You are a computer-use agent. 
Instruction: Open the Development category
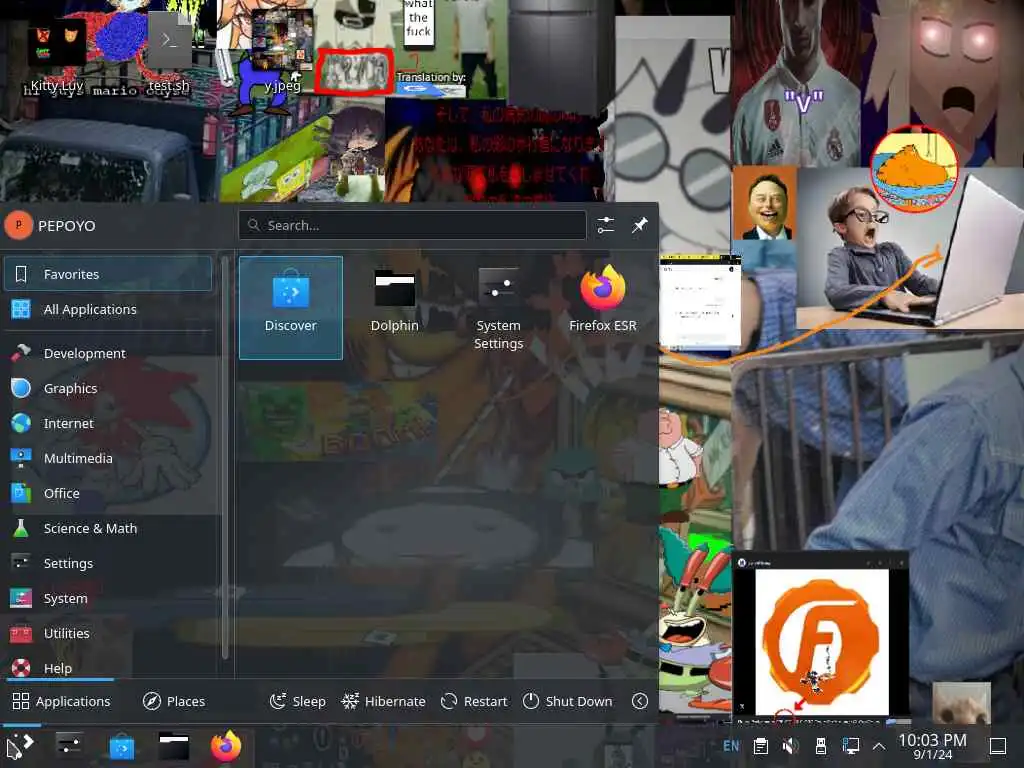tap(108, 353)
